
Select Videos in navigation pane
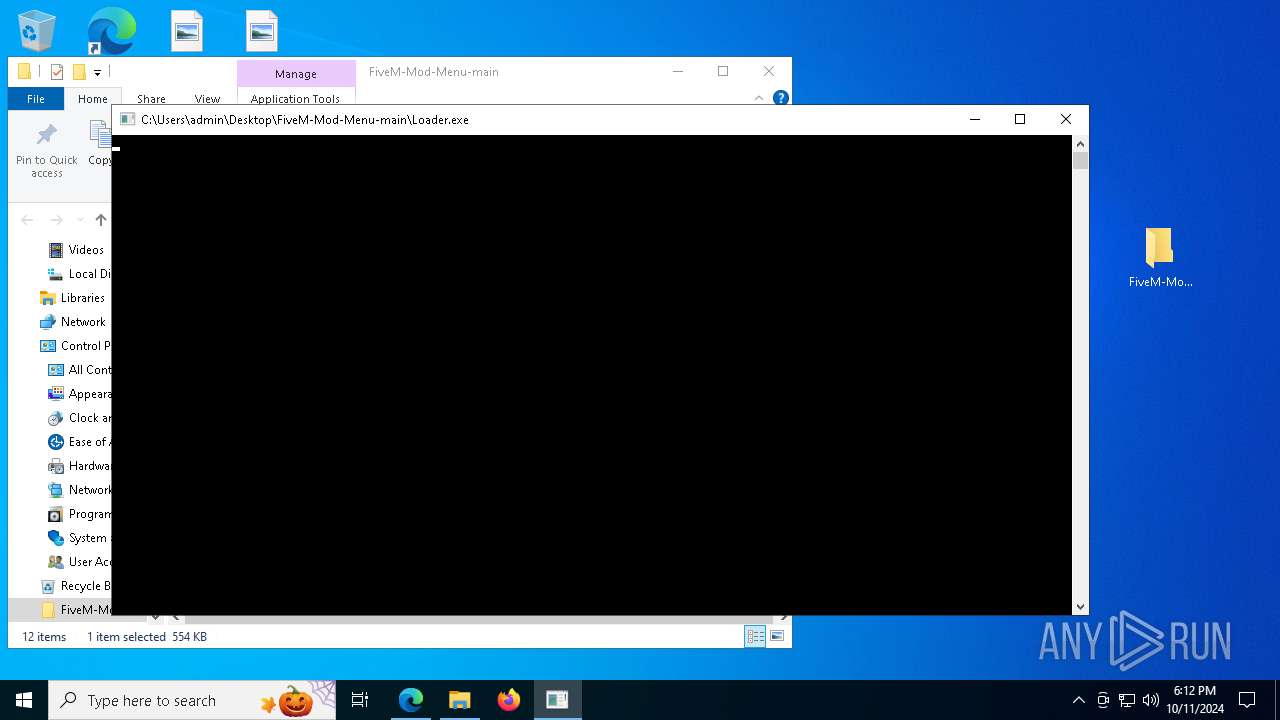[78, 250]
